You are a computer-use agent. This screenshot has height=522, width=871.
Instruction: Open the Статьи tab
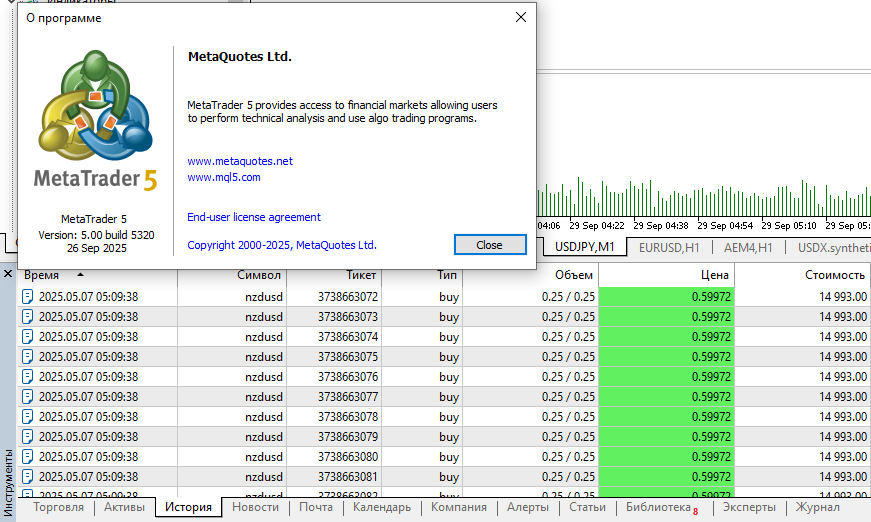pos(588,507)
